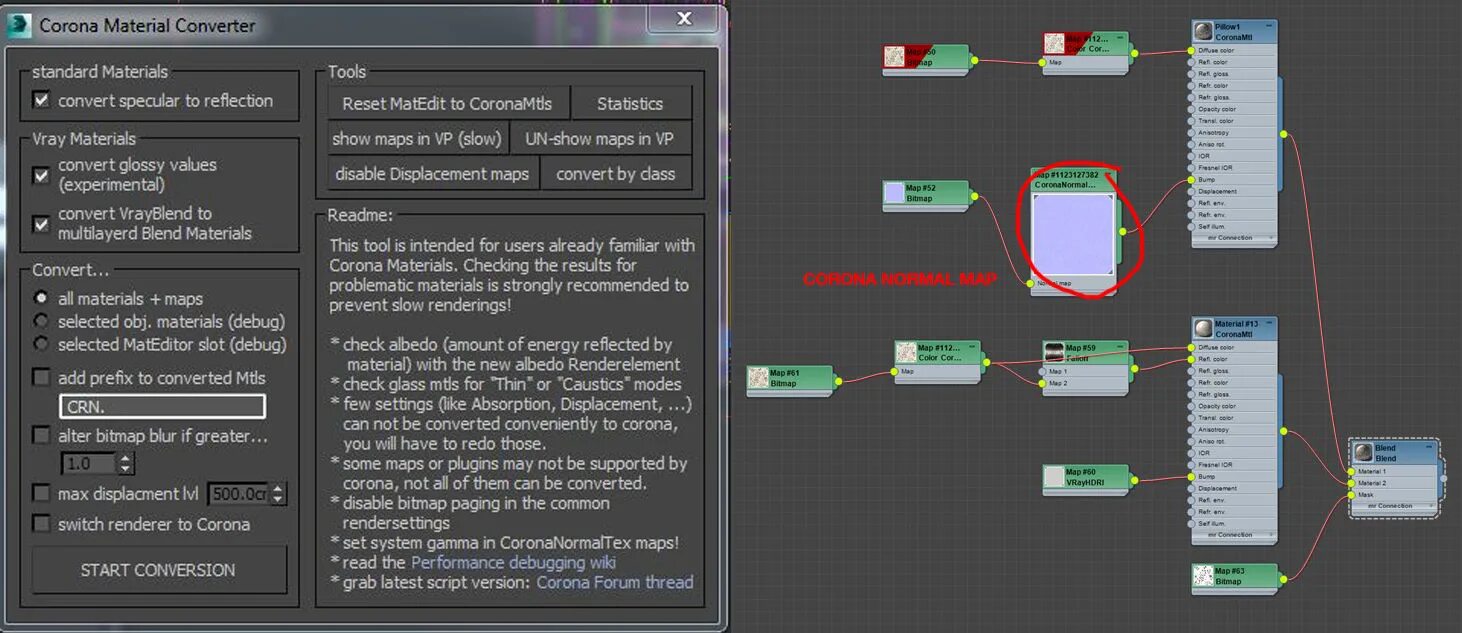The height and width of the screenshot is (633, 1462).
Task: Collapse the Pillow1 CoronaMtl node
Action: pos(1269,26)
